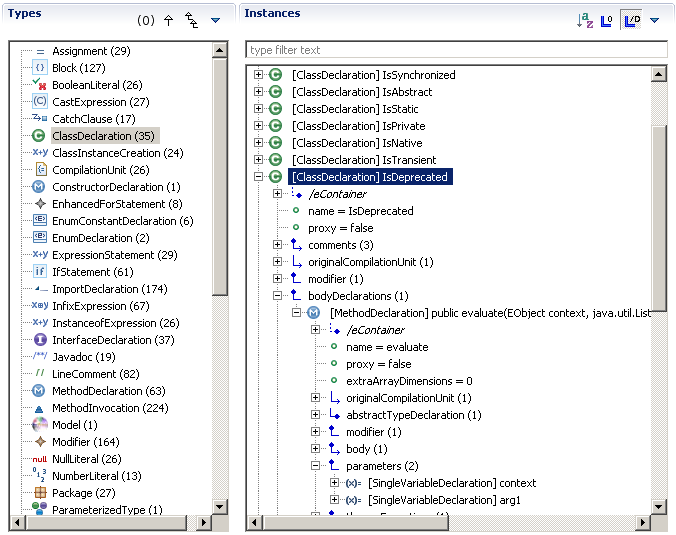Click the MethodInvocation type icon
The height and width of the screenshot is (535, 676).
(x=39, y=409)
